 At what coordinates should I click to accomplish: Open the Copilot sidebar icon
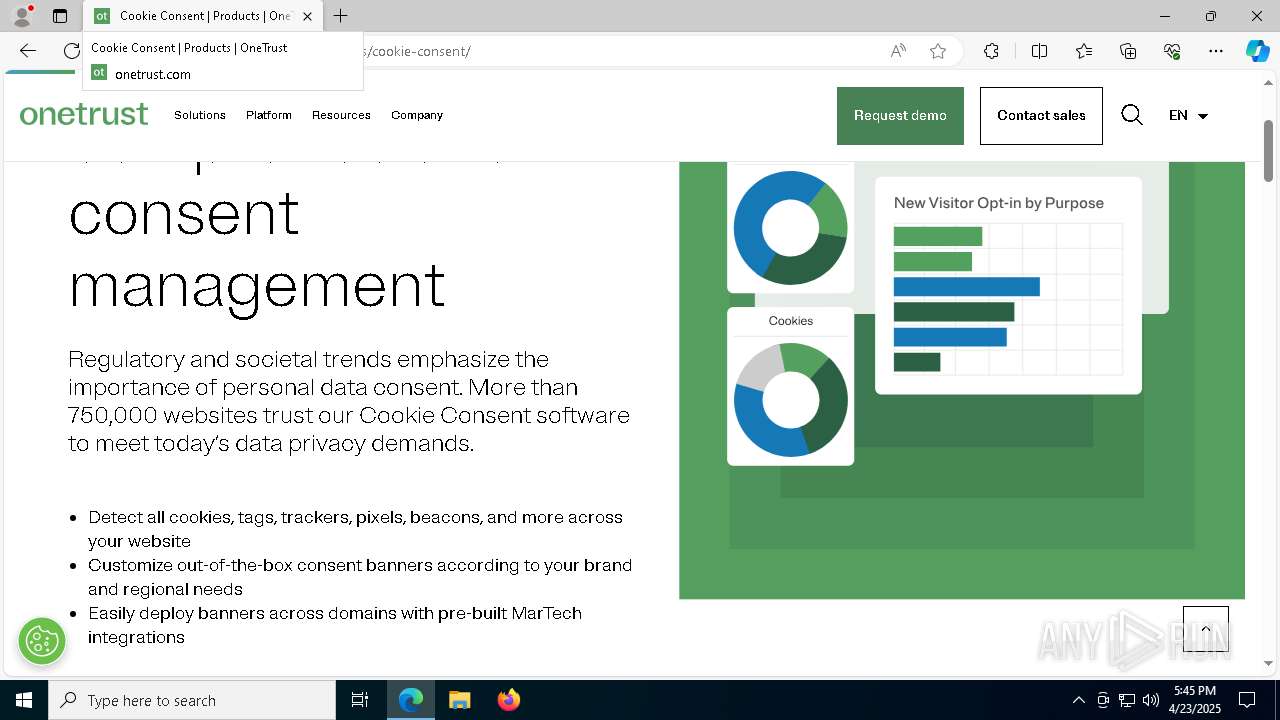[x=1257, y=51]
